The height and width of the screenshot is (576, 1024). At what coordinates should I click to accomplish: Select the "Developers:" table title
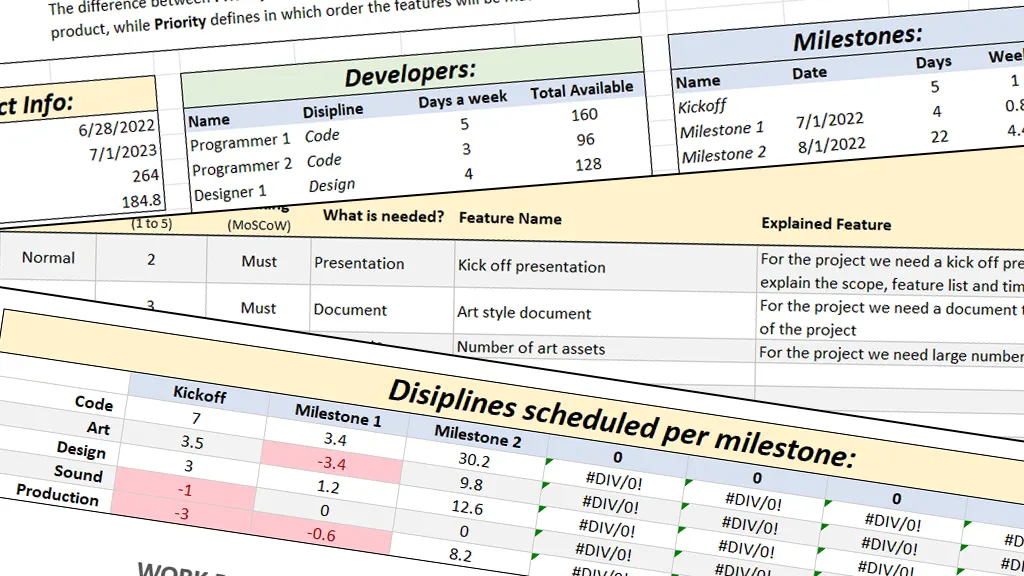click(x=410, y=73)
